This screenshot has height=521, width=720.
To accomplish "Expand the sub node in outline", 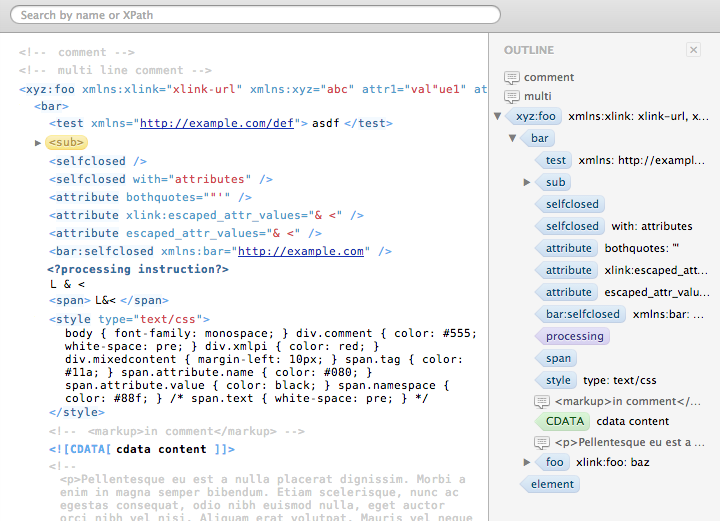I will click(527, 182).
